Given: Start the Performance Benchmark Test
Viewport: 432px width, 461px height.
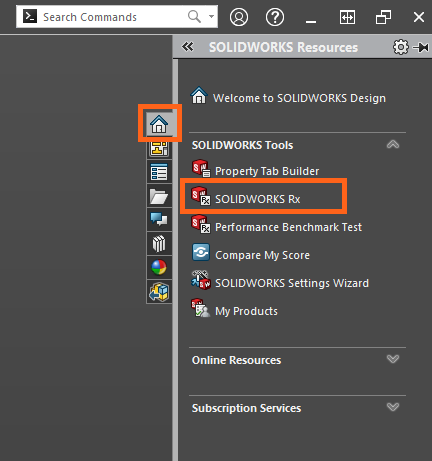Looking at the screenshot, I should click(x=288, y=227).
